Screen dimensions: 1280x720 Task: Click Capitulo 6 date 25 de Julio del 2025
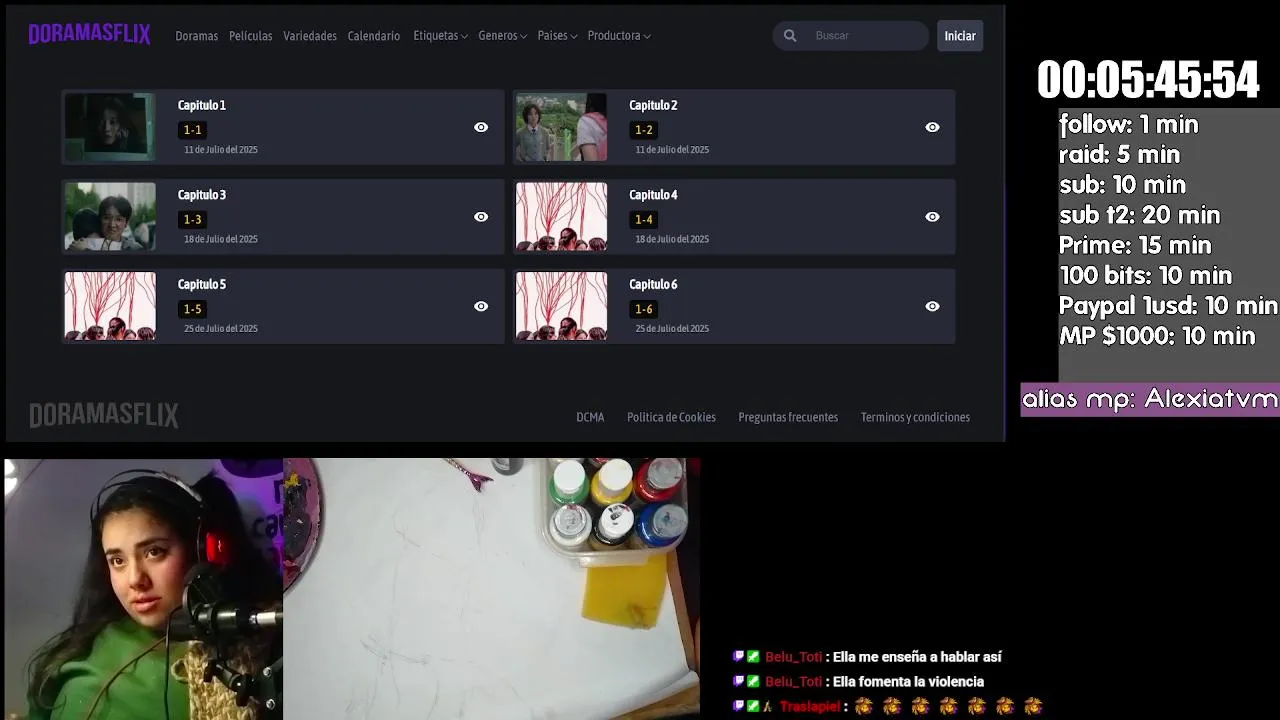[672, 329]
